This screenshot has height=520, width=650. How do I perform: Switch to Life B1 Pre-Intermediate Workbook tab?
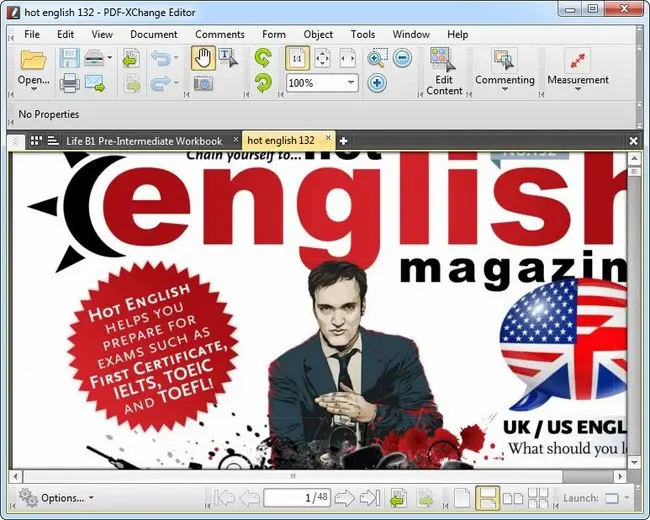tap(143, 141)
